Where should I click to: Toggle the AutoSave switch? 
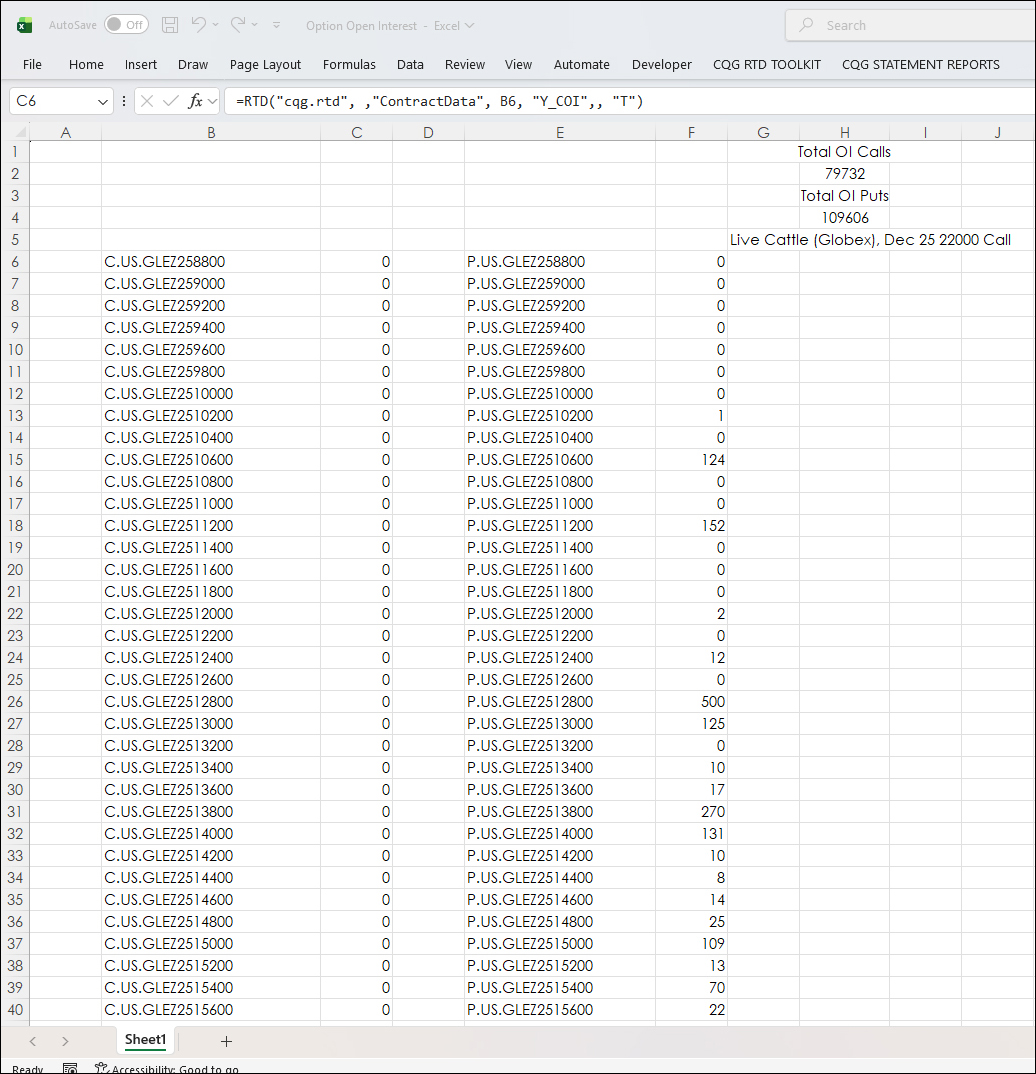[126, 25]
